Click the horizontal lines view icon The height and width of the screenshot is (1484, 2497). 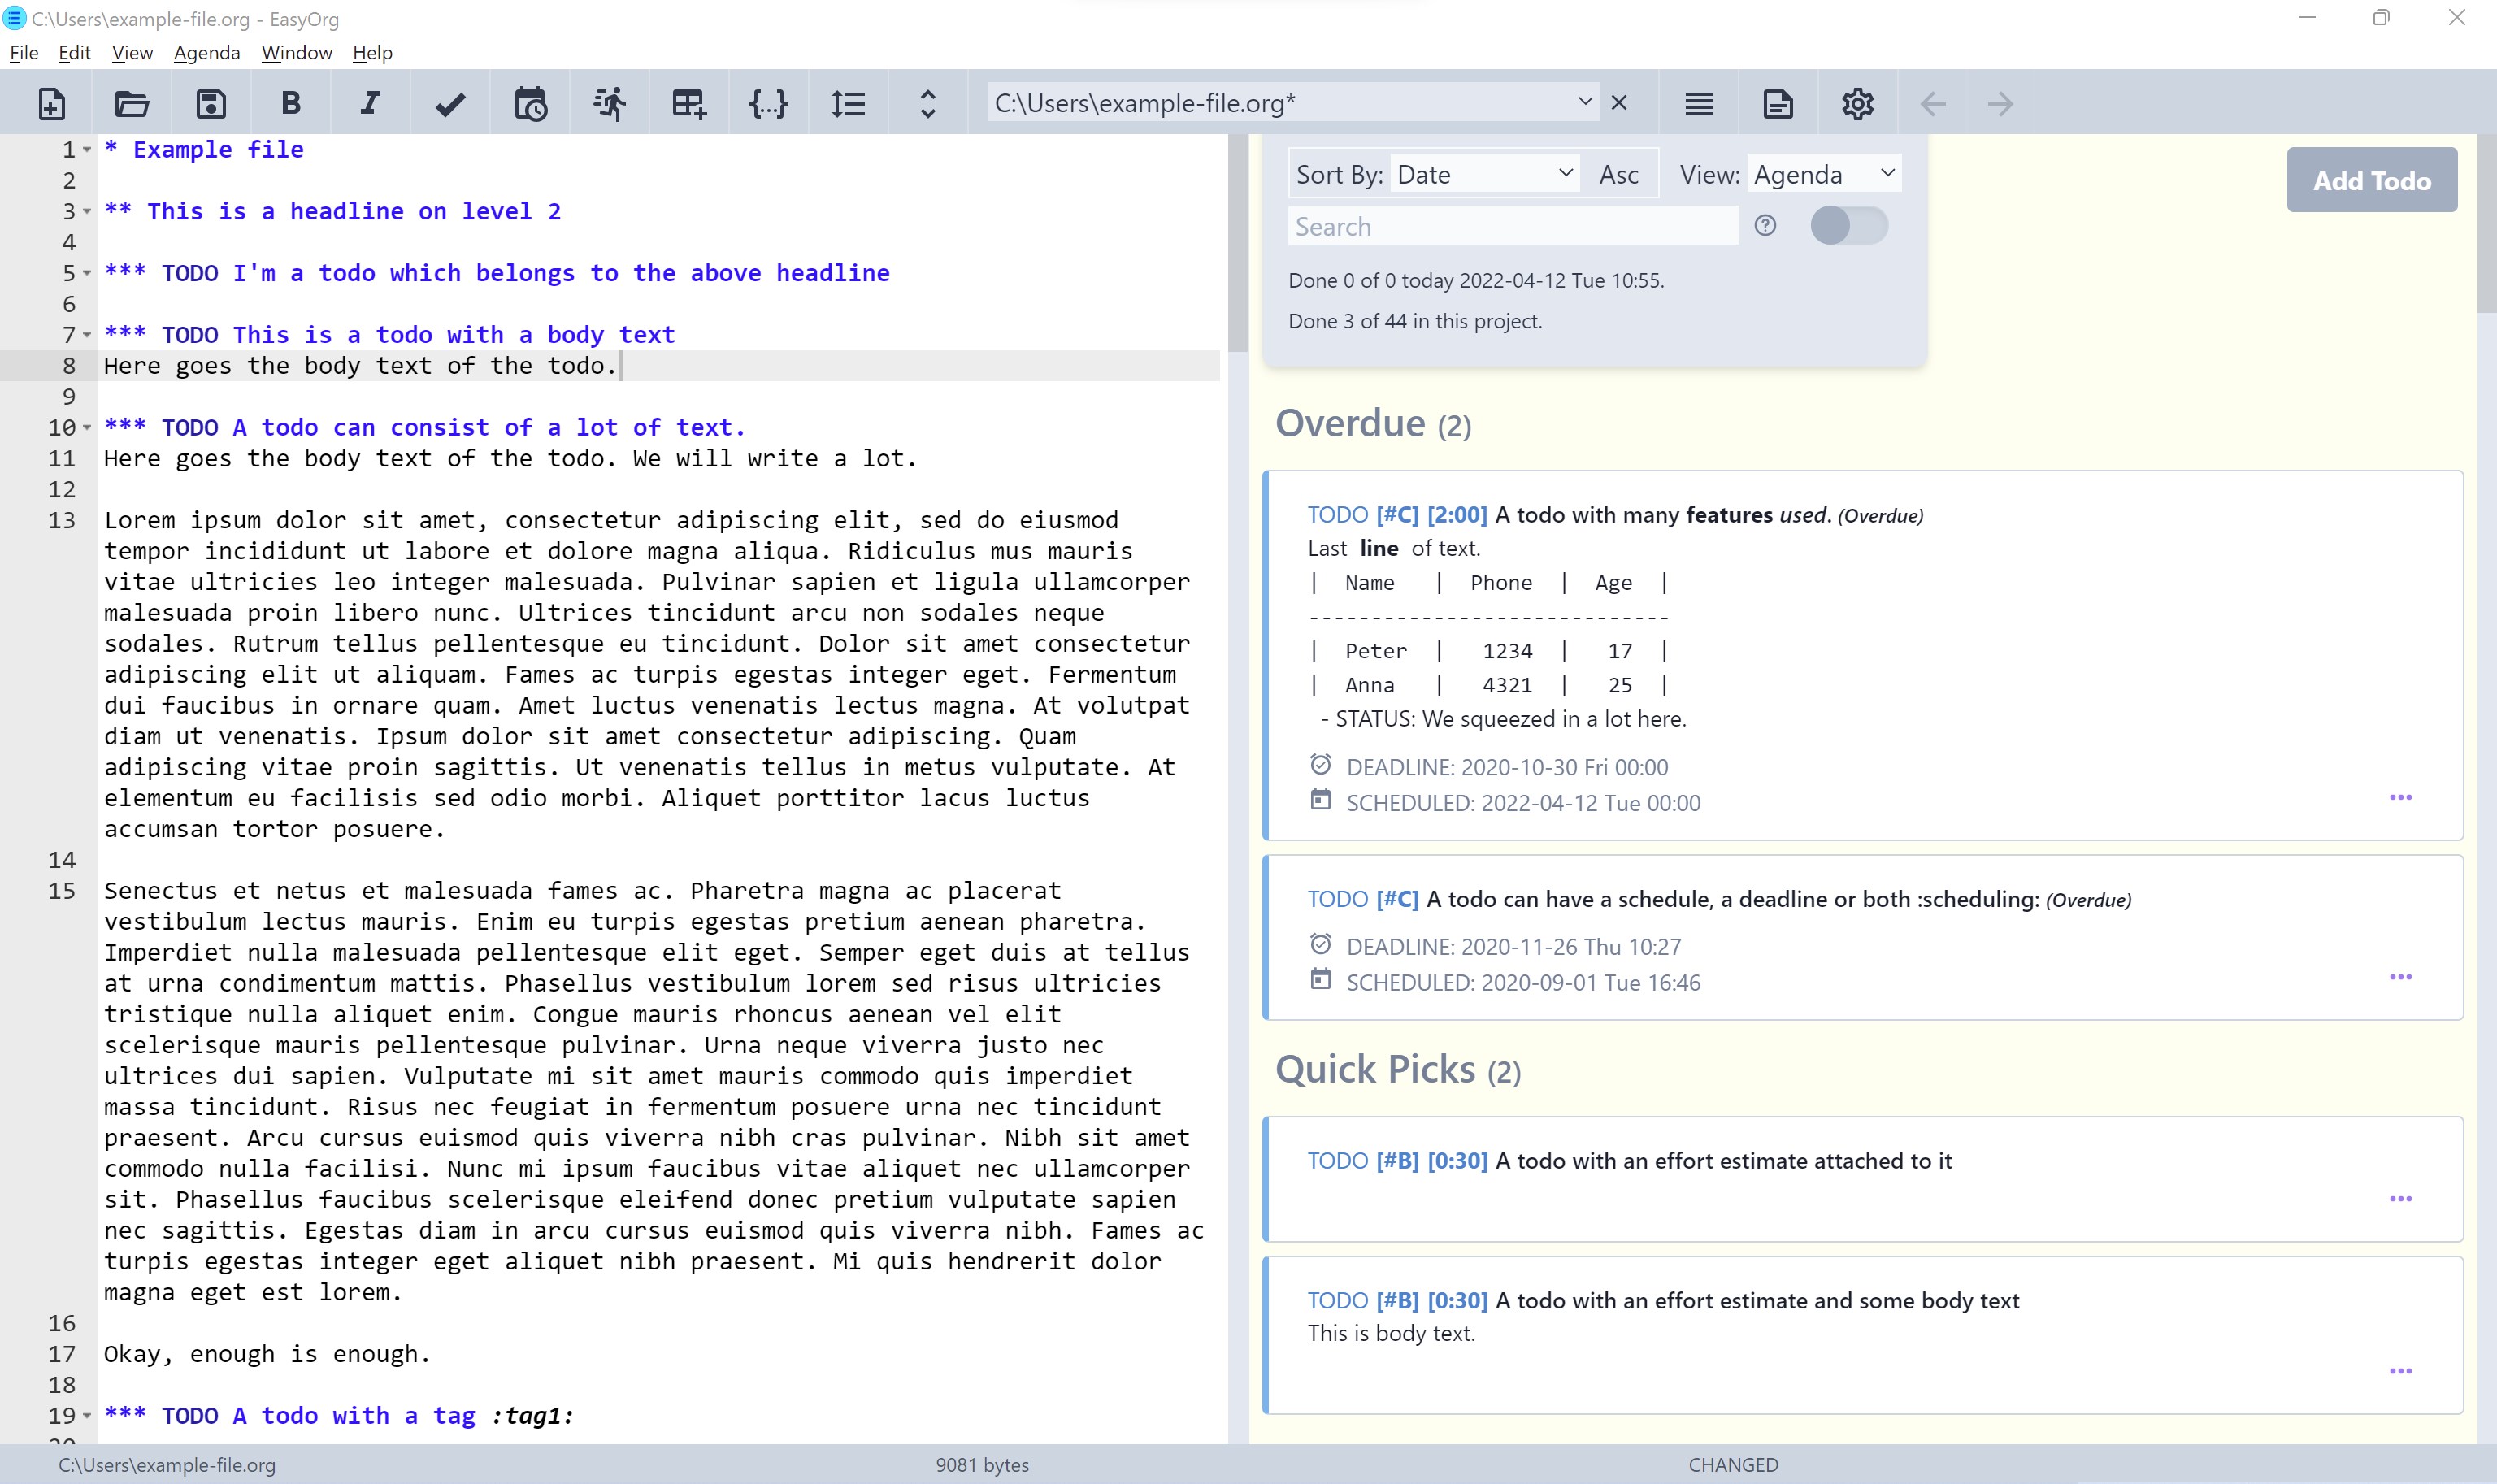(1699, 103)
